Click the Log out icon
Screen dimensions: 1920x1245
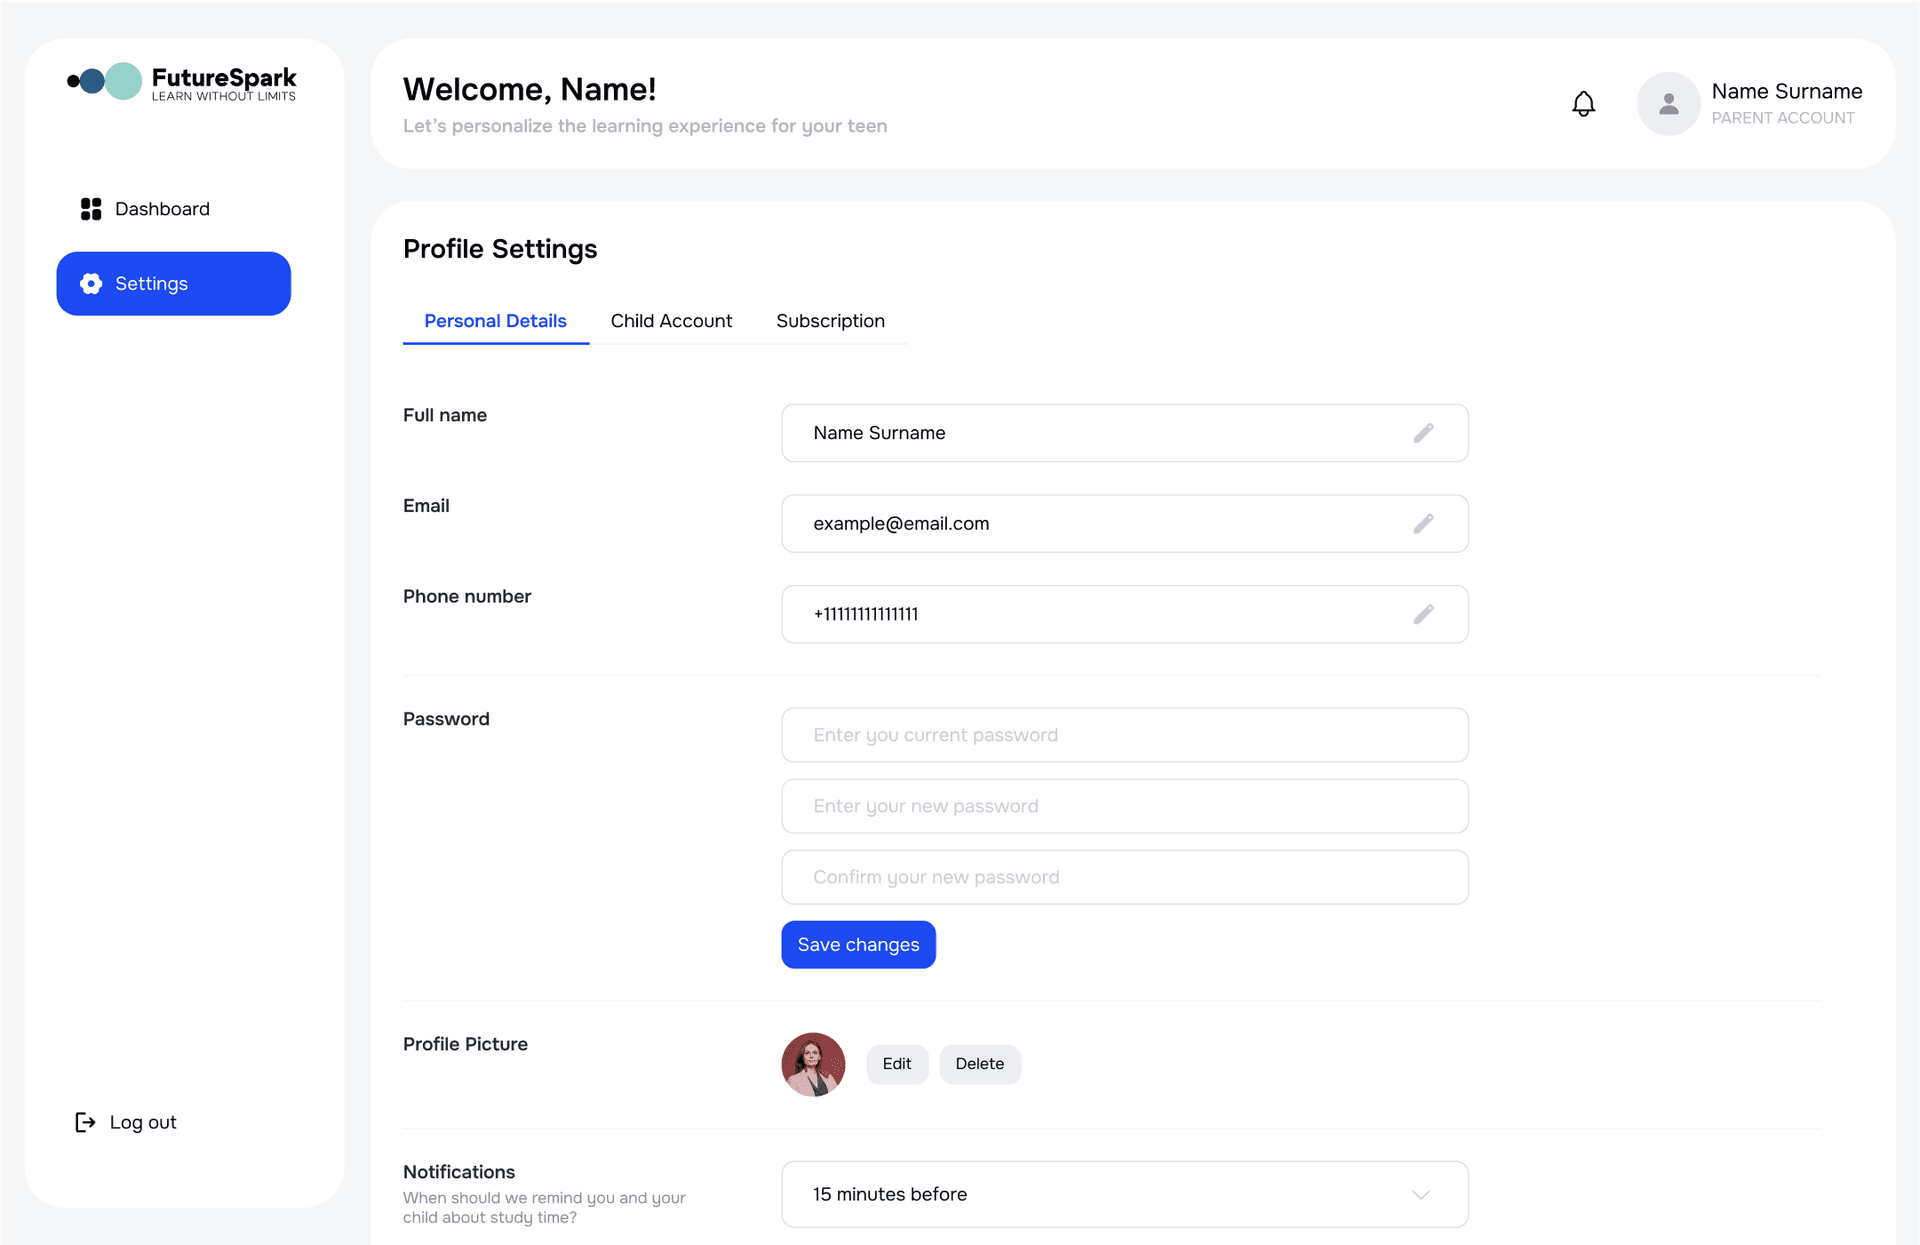tap(85, 1121)
